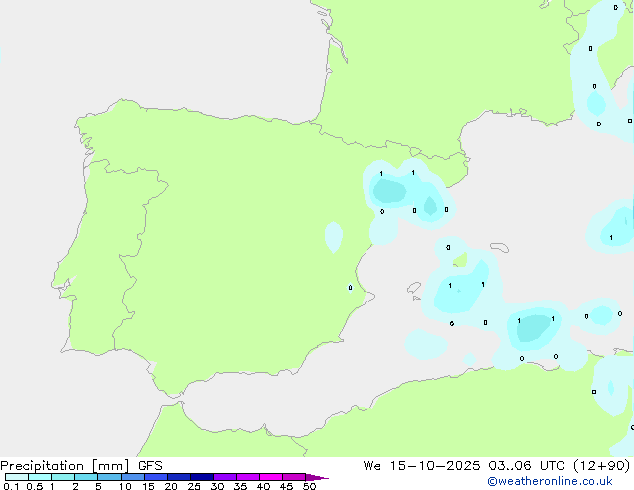This screenshot has width=634, height=490.
Task: Click the legend label "10"
Action: tap(125, 486)
